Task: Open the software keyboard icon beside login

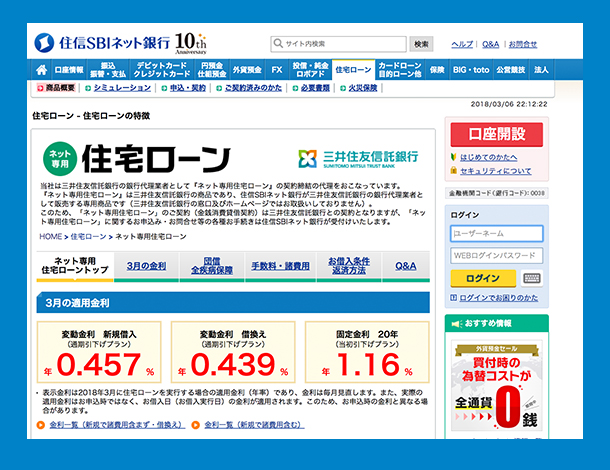Action: click(532, 278)
